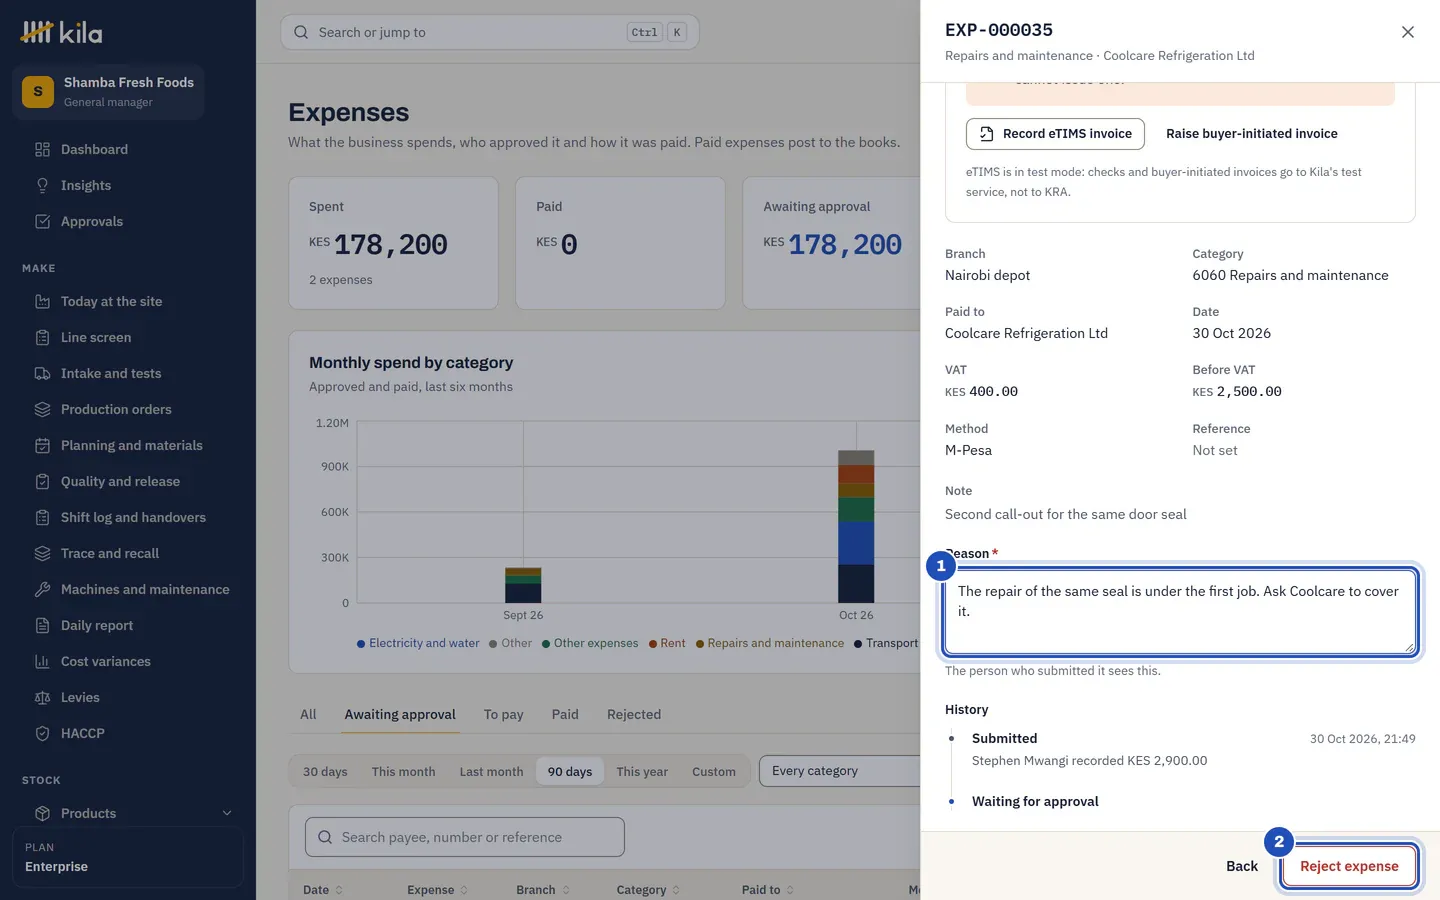Switch to the All expenses tab
The height and width of the screenshot is (900, 1440).
click(308, 714)
